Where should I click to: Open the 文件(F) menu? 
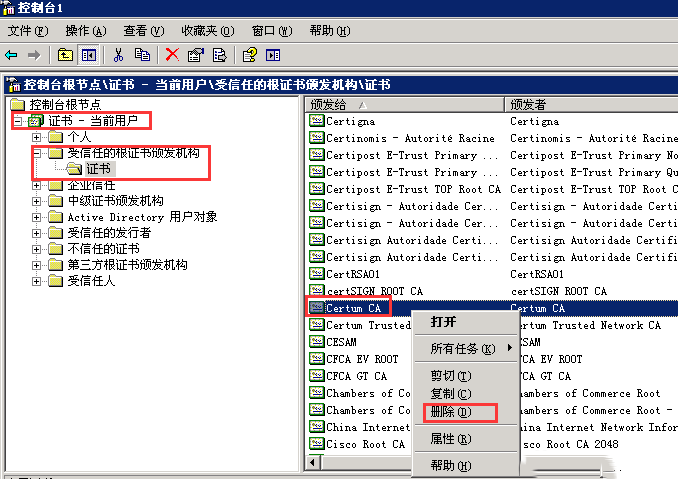pos(28,31)
